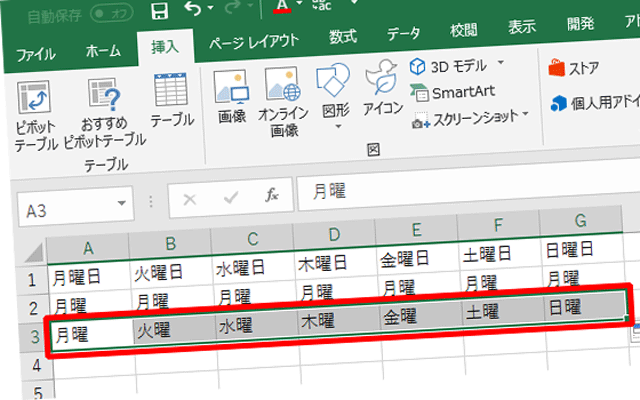The height and width of the screenshot is (400, 640).
Task: Click cell C3 containing 水曜
Action: tap(257, 324)
